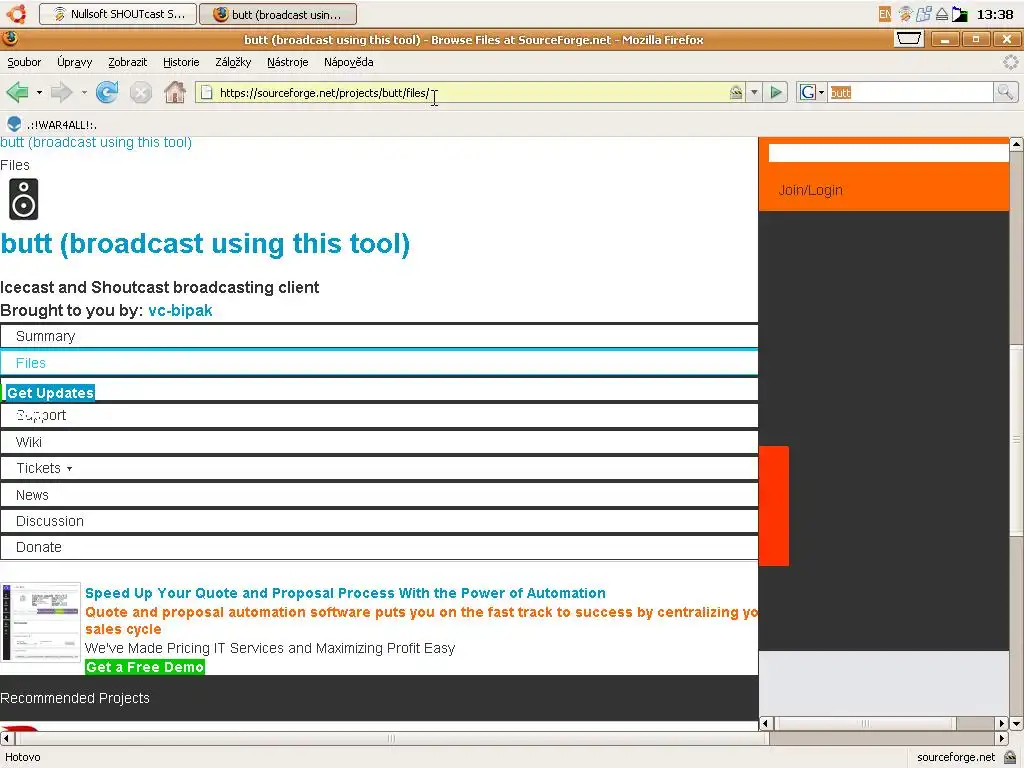The image size is (1024, 768).
Task: Click the eject tray icon in the top panel
Action: tap(942, 14)
